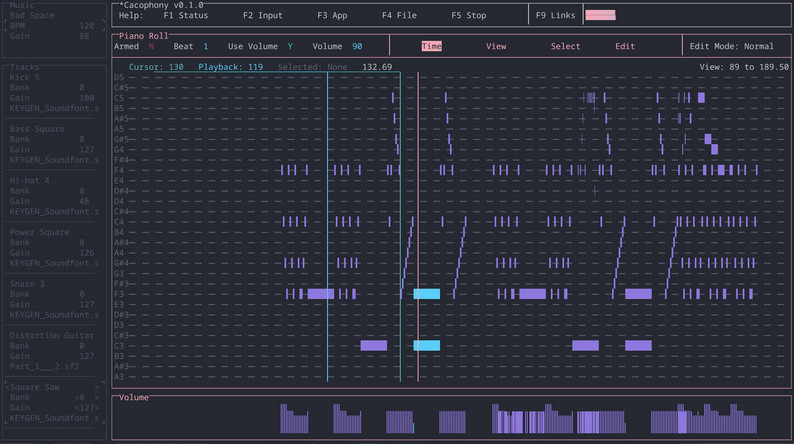Screen dimensions: 794x444
Task: Toggle the Use Volume Y option
Action: tap(290, 47)
